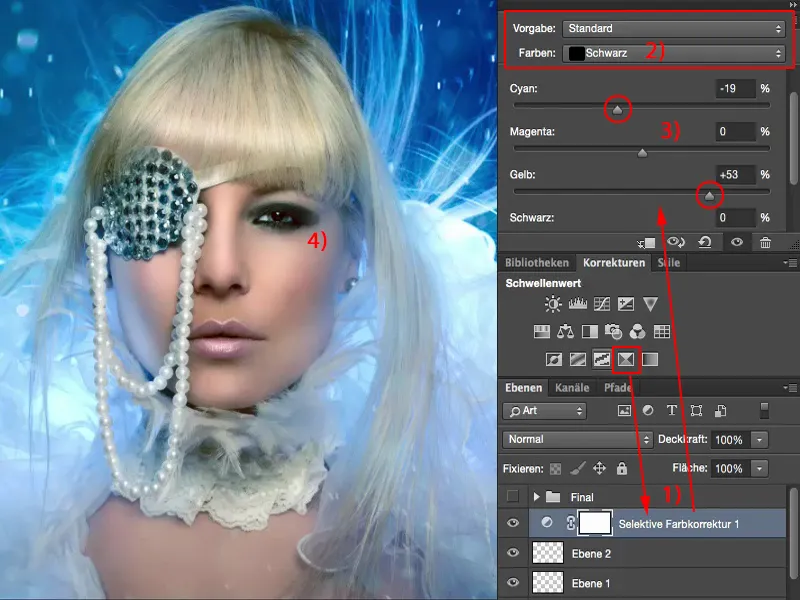Add a Black & White adjustment

coord(589,332)
